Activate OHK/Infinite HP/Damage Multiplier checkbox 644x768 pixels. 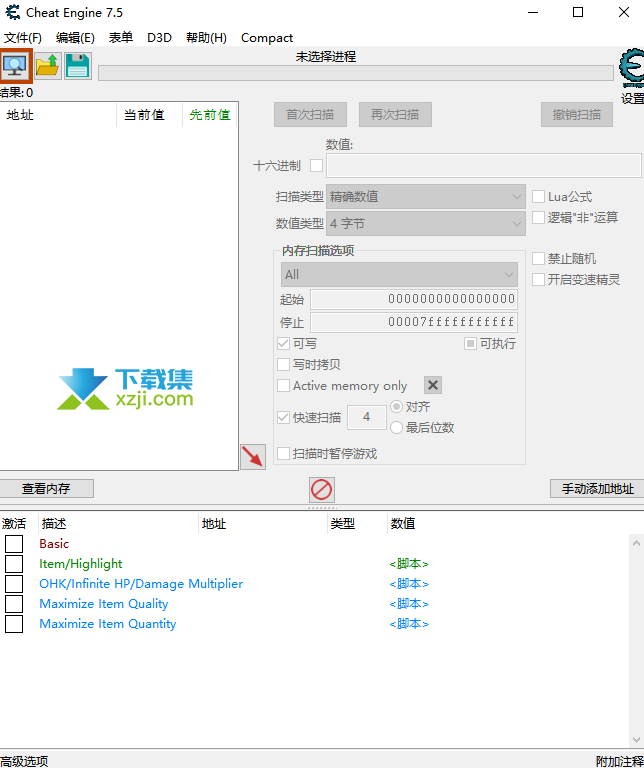coord(14,584)
